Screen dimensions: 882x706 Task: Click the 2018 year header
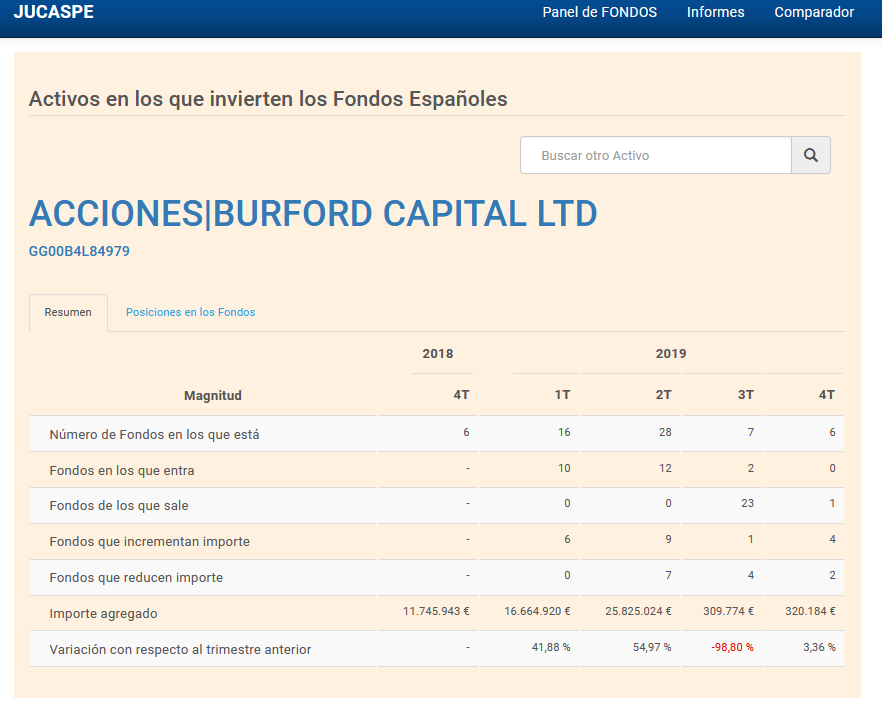tap(438, 354)
